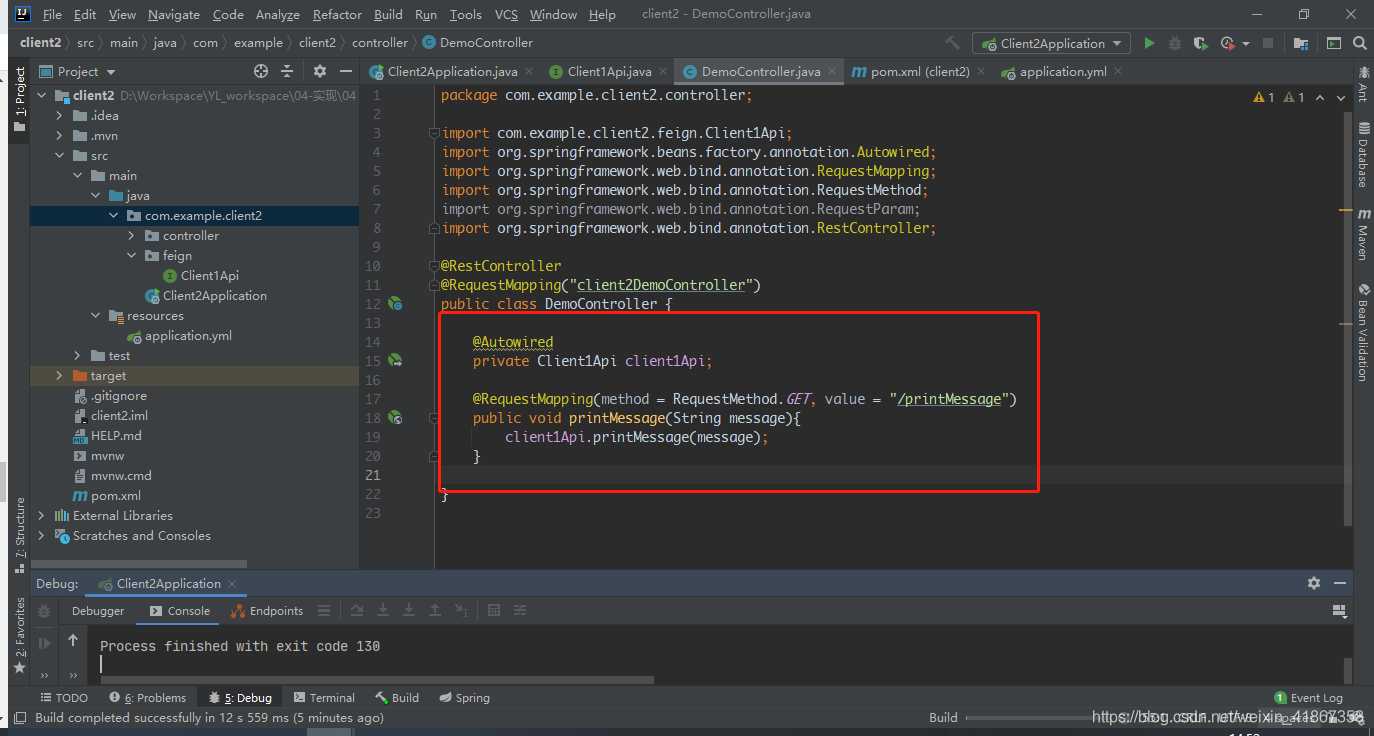
Task: Click the Run Anything window icon
Action: pyautogui.click(x=1334, y=43)
